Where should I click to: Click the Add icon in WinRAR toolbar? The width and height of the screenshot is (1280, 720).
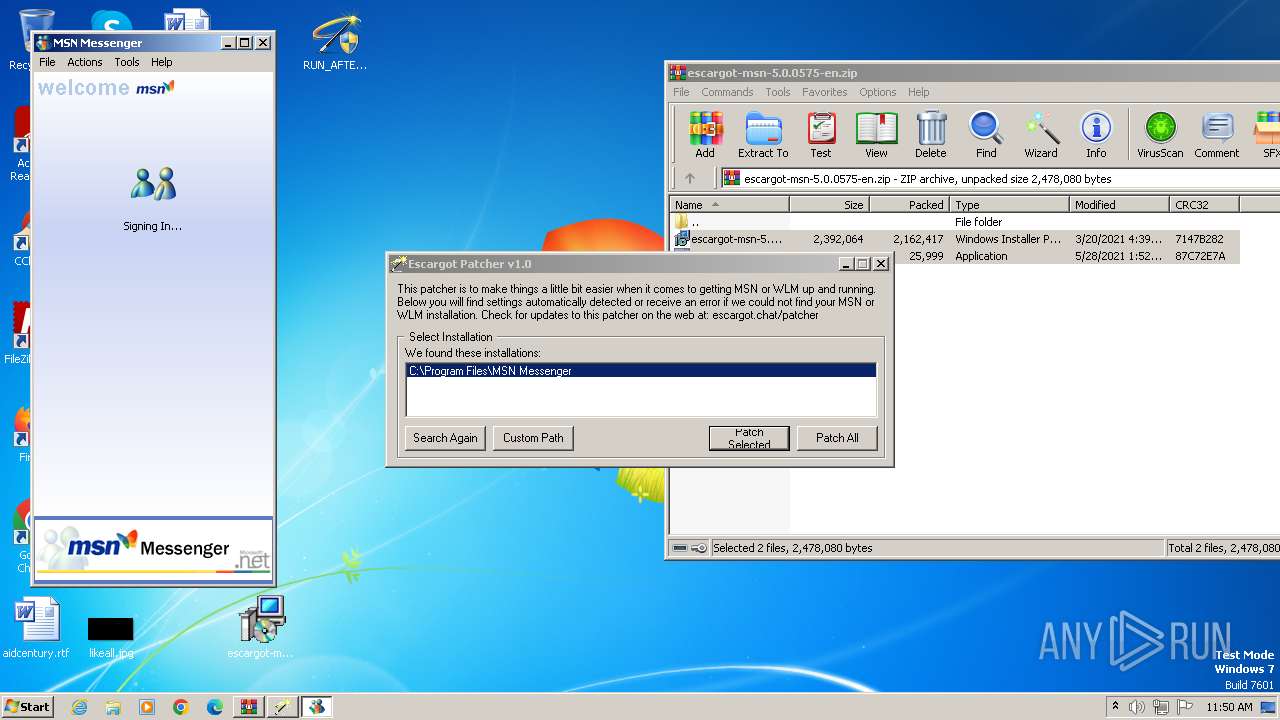coord(705,135)
